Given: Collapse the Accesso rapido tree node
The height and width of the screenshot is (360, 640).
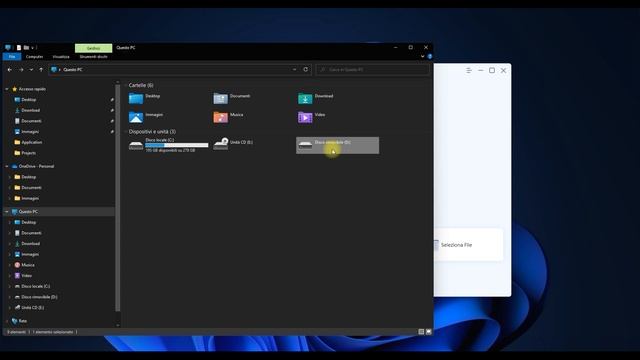Looking at the screenshot, I should point(7,89).
